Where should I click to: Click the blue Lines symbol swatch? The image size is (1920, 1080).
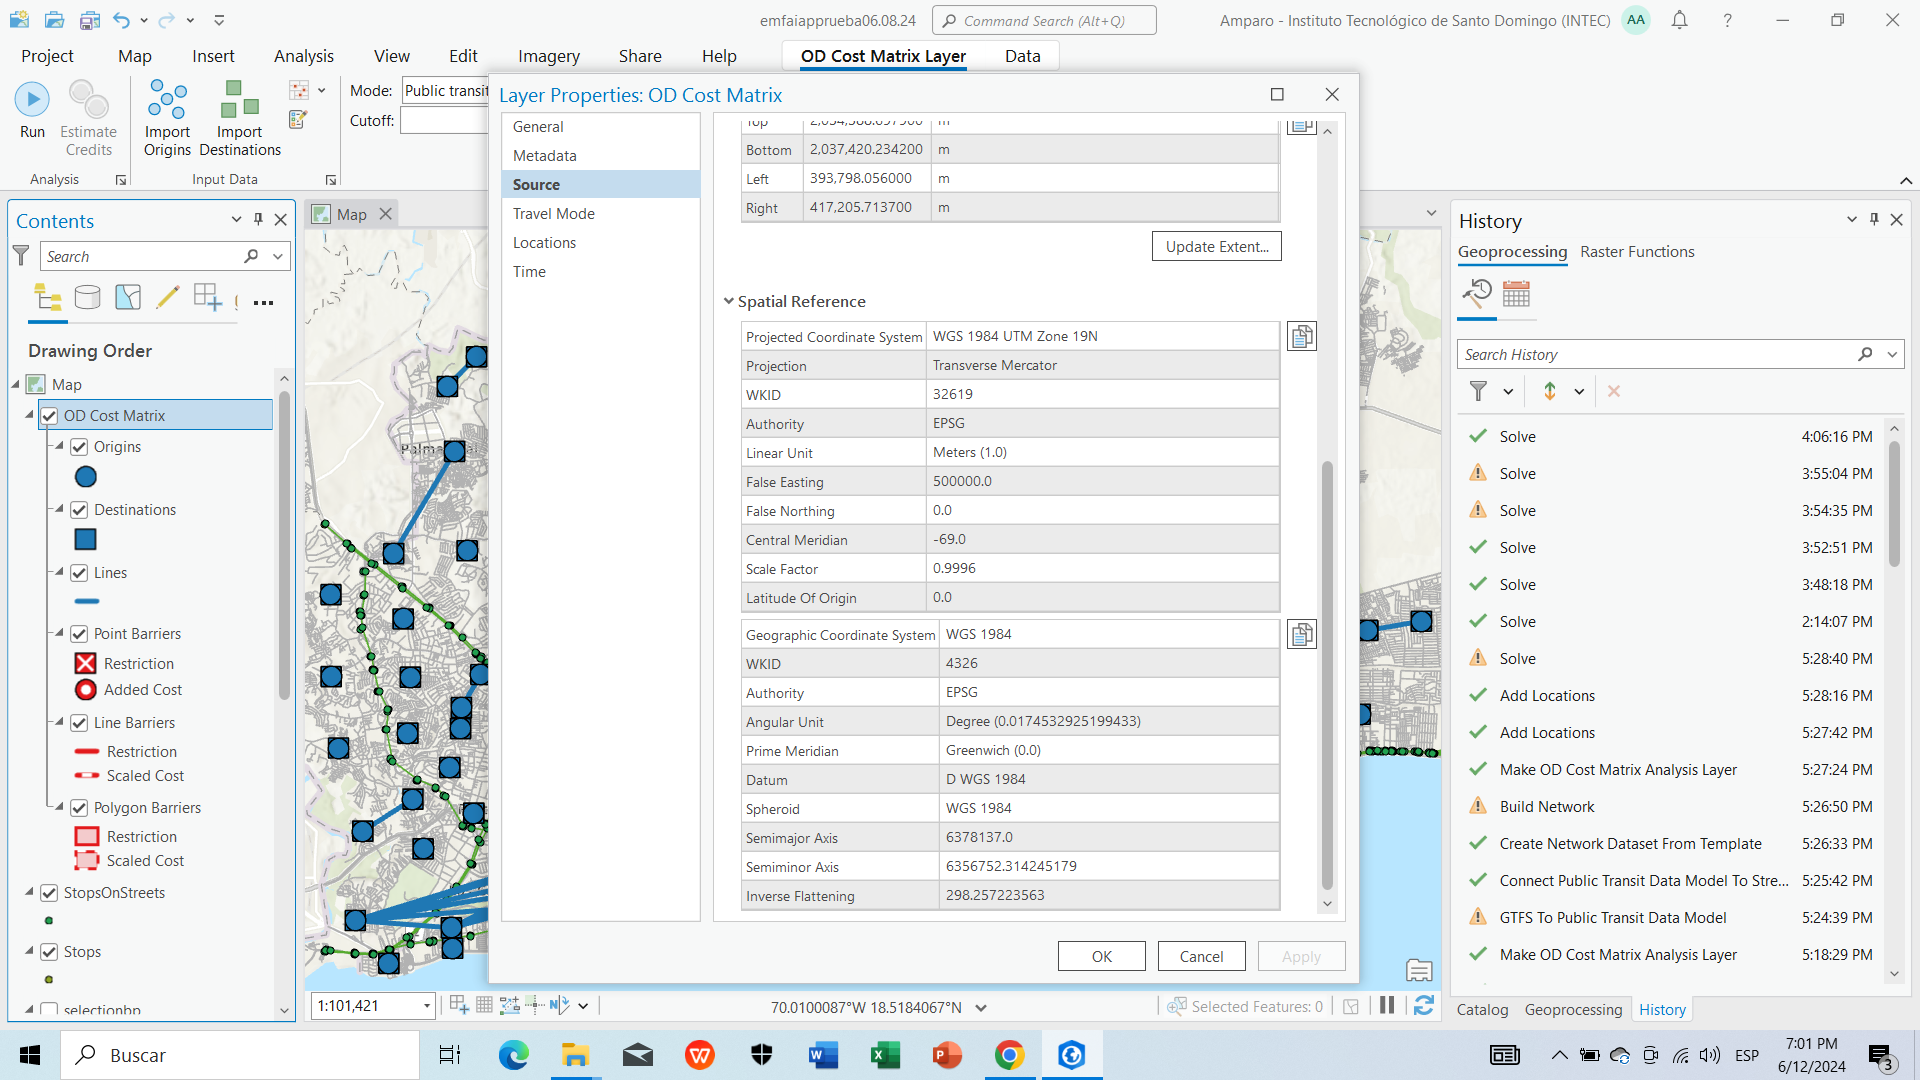click(x=87, y=601)
